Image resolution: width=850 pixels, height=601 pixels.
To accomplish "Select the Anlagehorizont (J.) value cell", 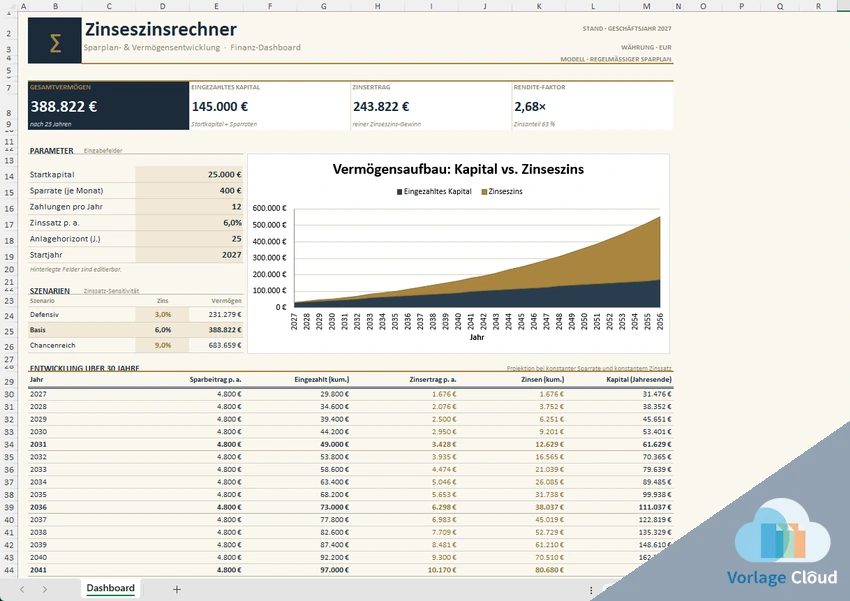I will (189, 238).
